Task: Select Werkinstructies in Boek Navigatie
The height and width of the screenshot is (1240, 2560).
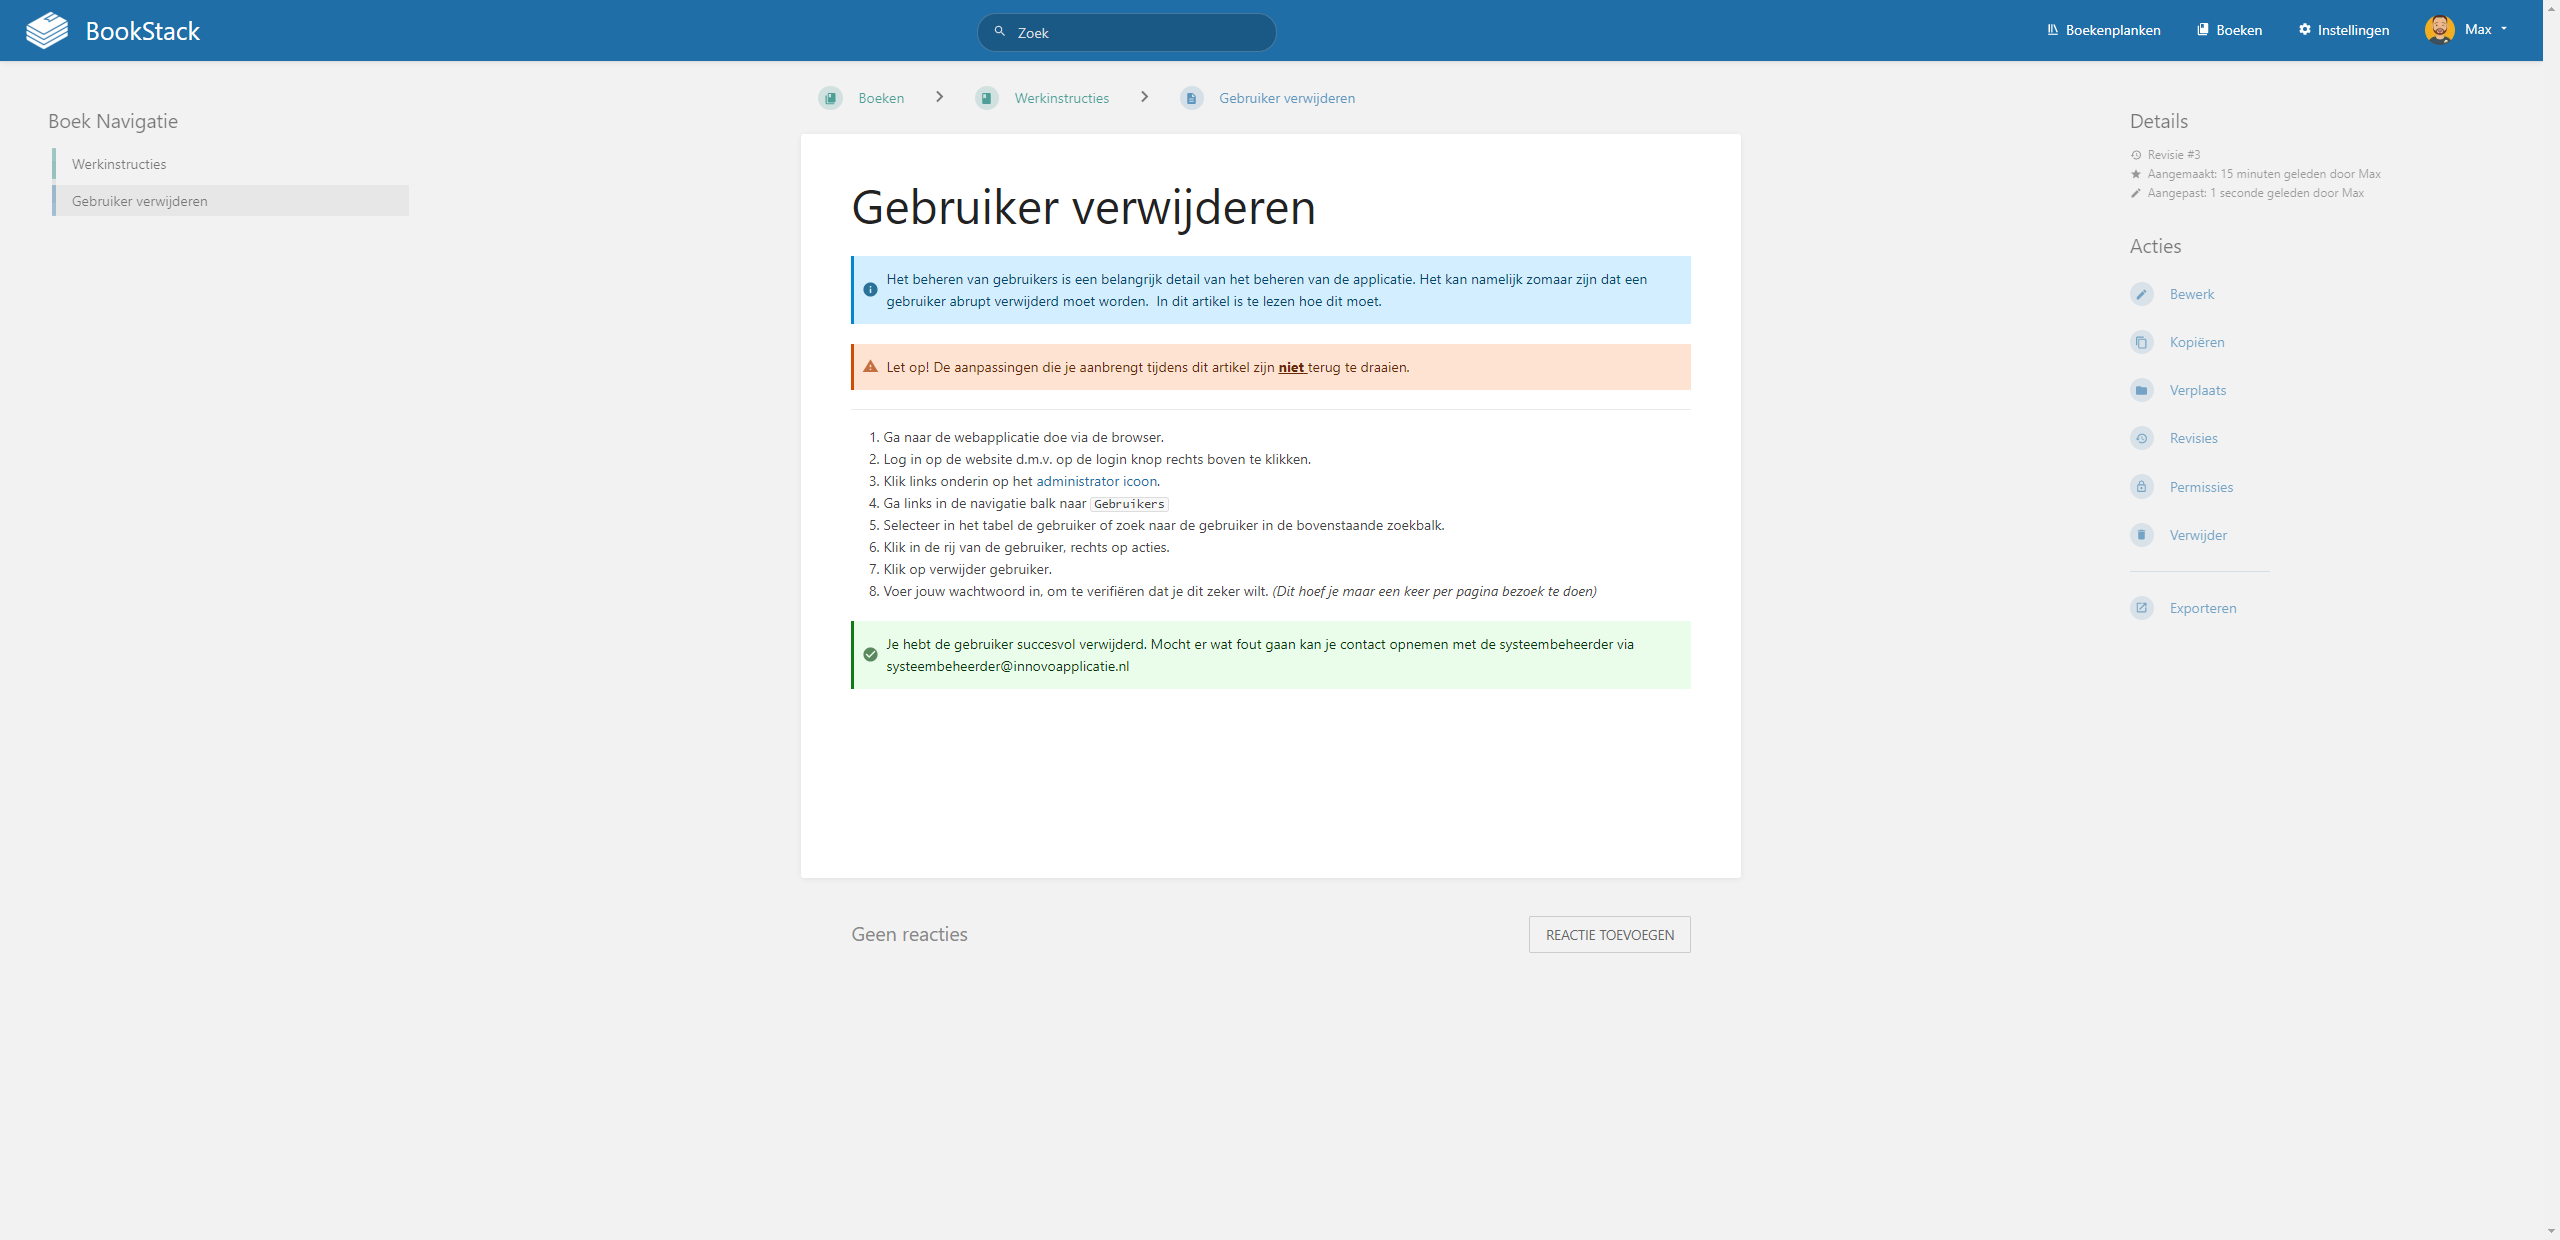Action: point(119,164)
